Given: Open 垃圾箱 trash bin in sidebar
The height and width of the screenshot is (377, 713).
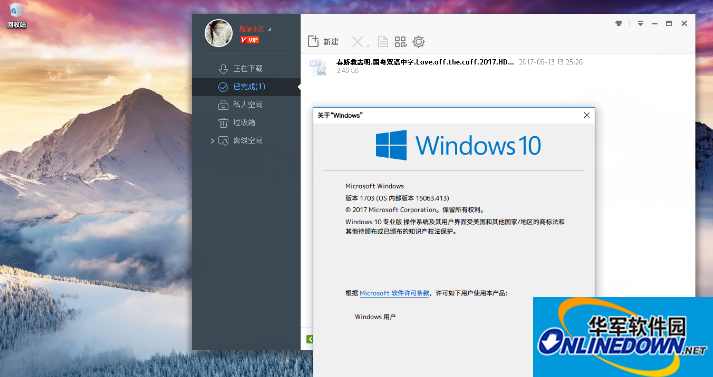Looking at the screenshot, I should [x=246, y=123].
